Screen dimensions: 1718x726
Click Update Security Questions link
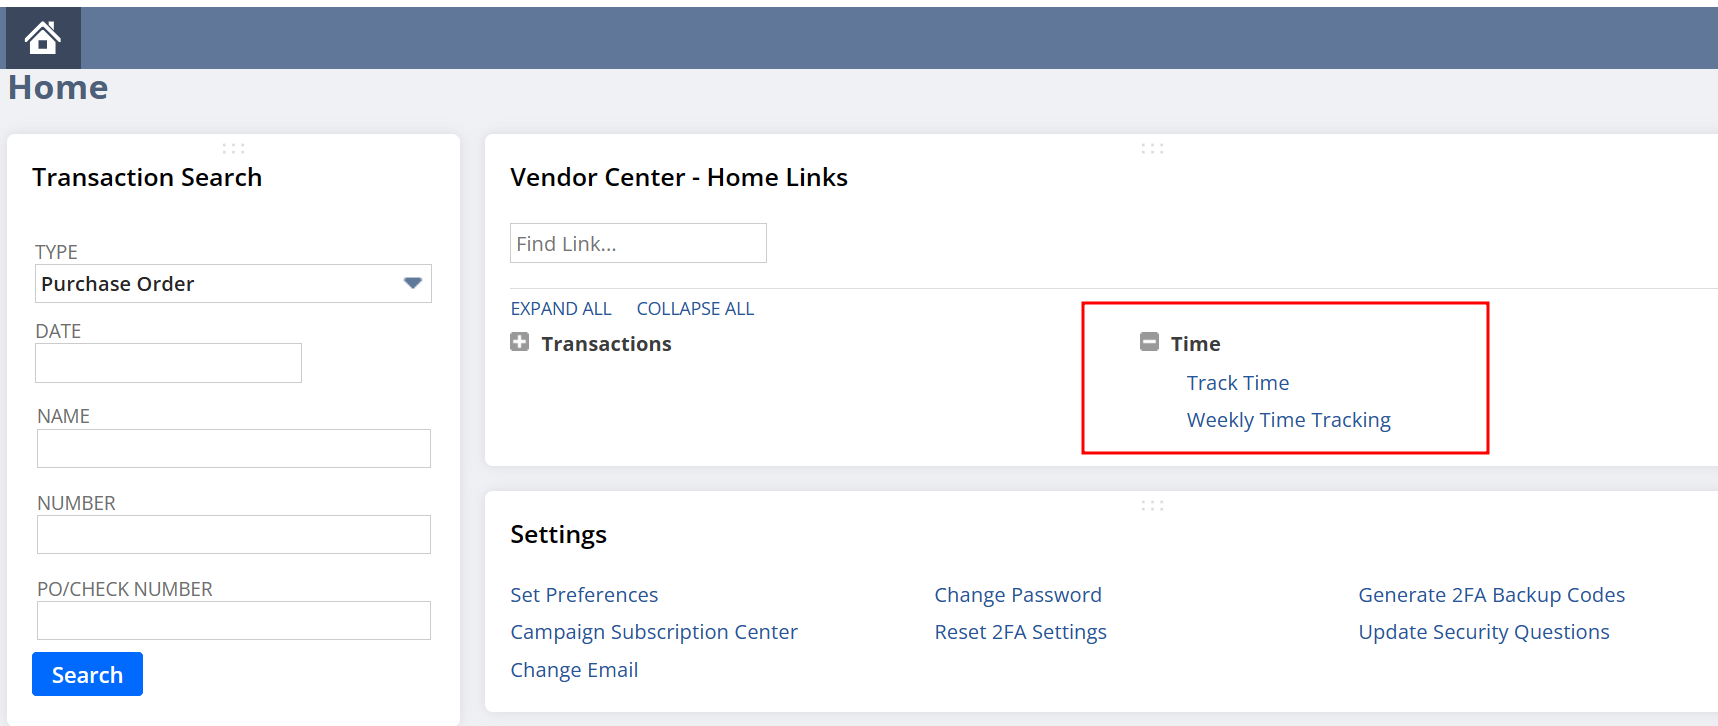[1483, 632]
